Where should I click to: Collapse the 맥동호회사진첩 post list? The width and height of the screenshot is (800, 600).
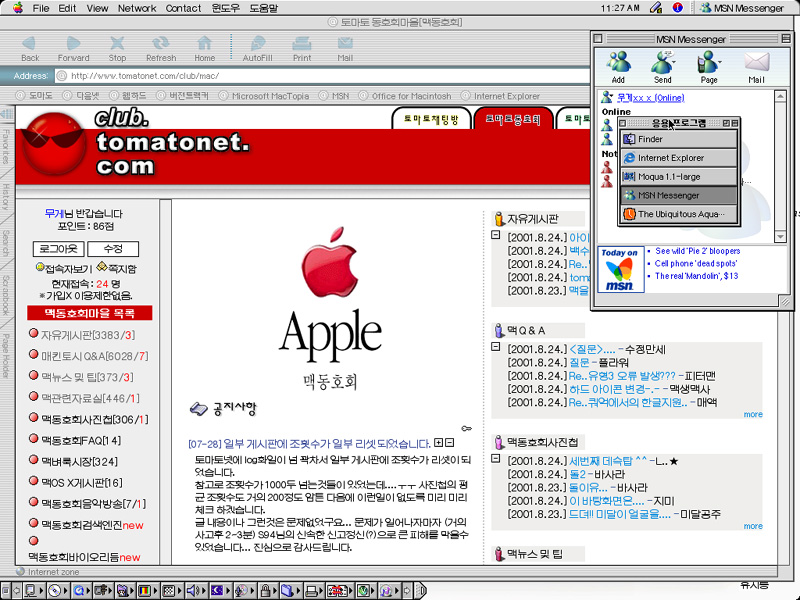pyautogui.click(x=495, y=459)
